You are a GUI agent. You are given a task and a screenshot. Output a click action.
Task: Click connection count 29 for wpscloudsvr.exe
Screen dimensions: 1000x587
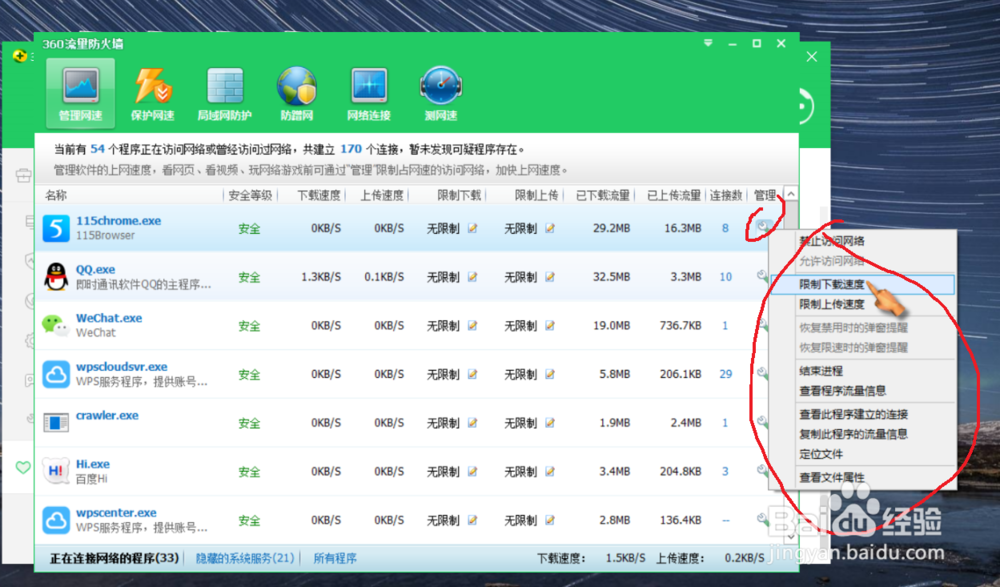[x=725, y=374]
